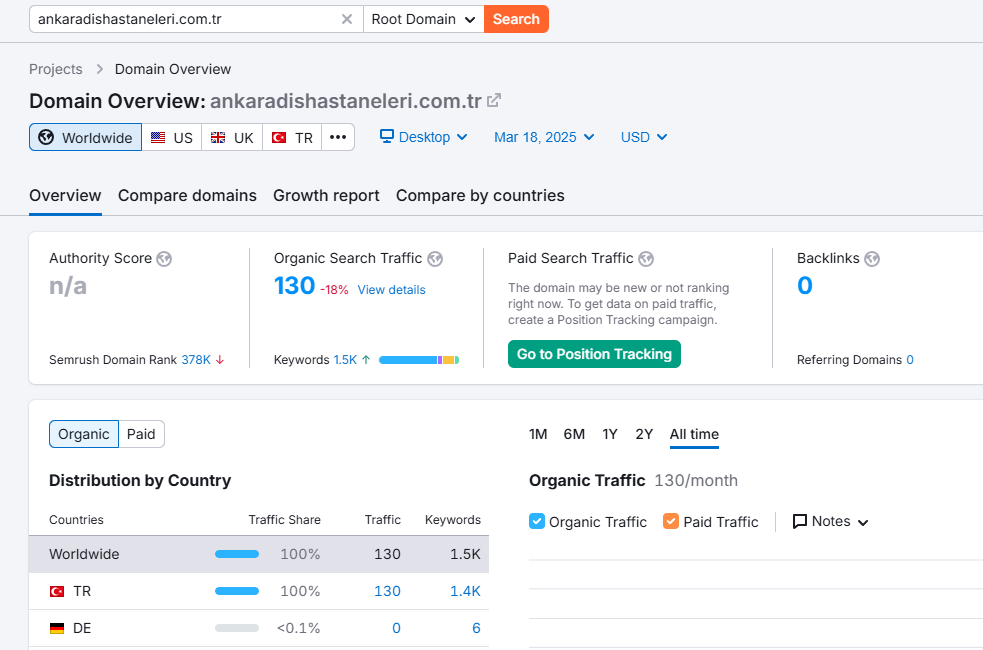Click Go to Position Tracking button
The image size is (983, 650).
[594, 354]
